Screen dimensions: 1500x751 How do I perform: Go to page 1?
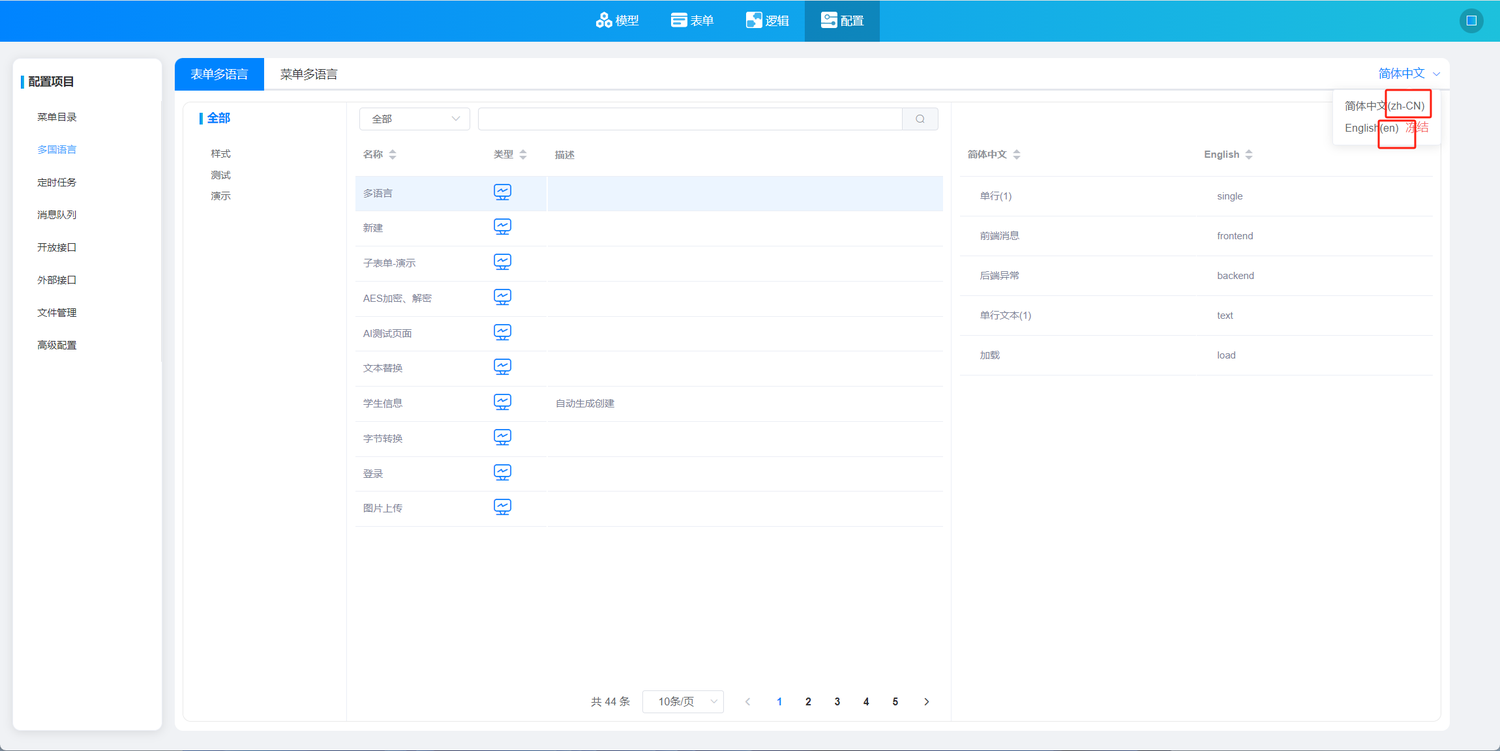pyautogui.click(x=779, y=702)
